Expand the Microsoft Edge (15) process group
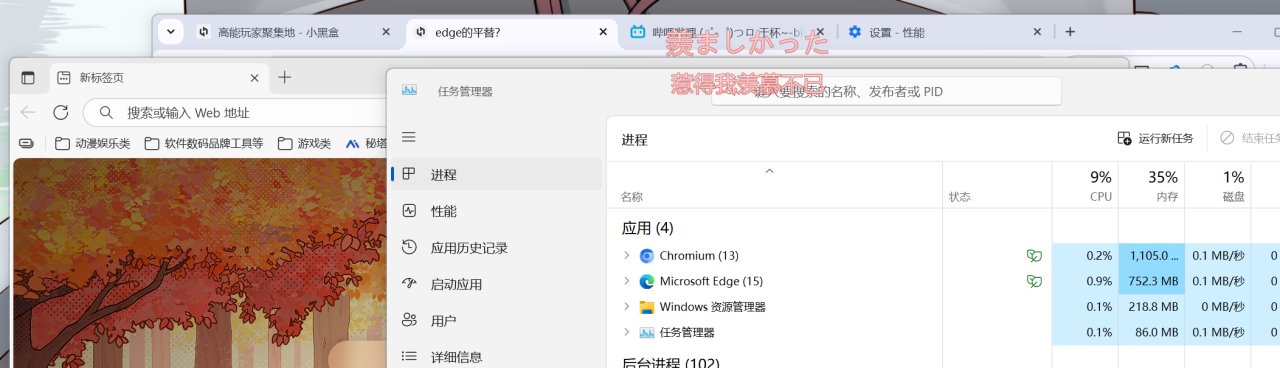1280x368 pixels. [627, 281]
